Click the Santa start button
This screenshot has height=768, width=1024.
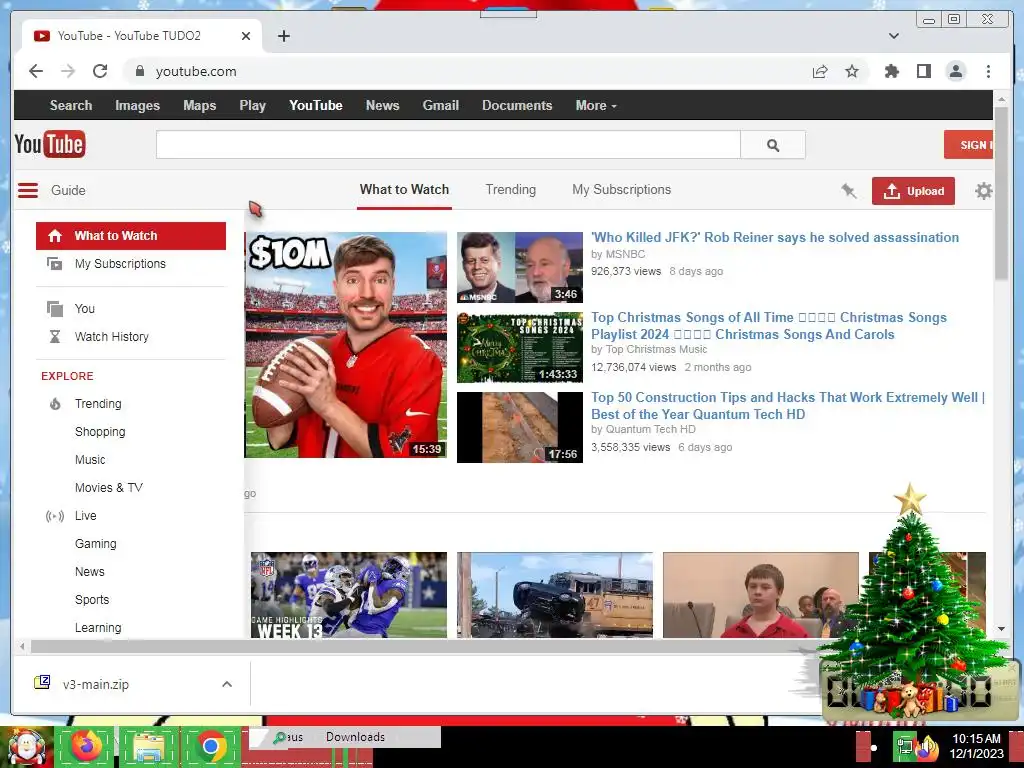pyautogui.click(x=26, y=746)
